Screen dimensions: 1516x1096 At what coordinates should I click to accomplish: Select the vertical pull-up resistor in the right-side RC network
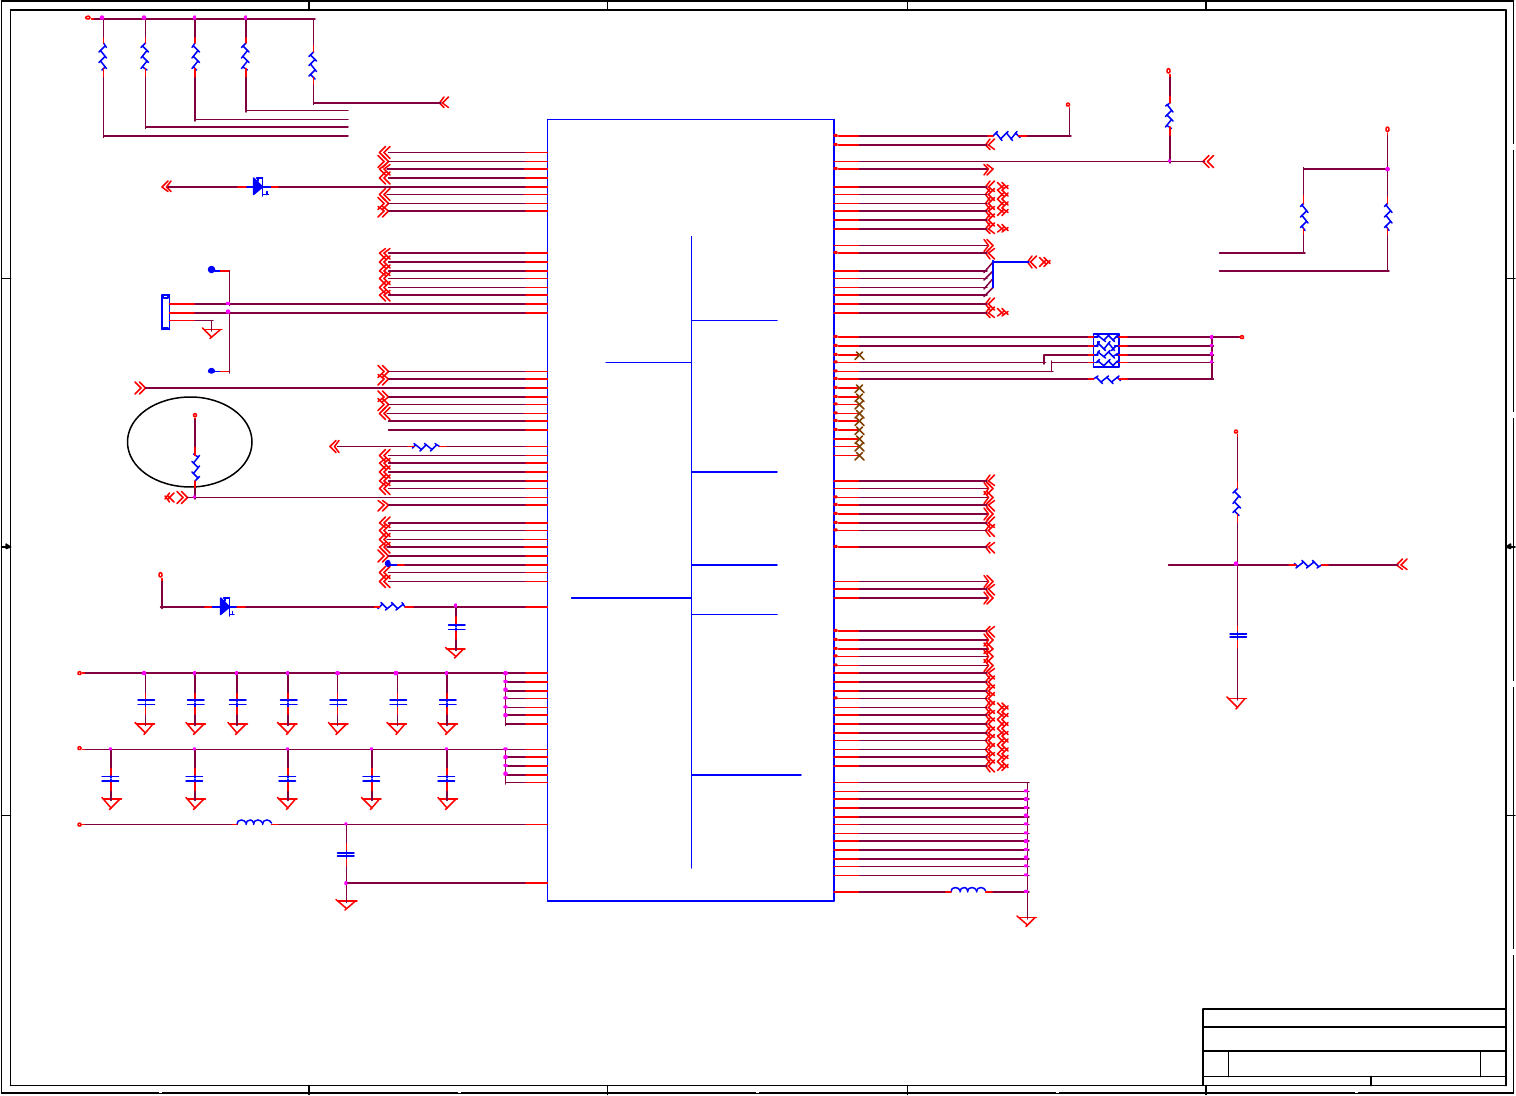tap(1237, 502)
